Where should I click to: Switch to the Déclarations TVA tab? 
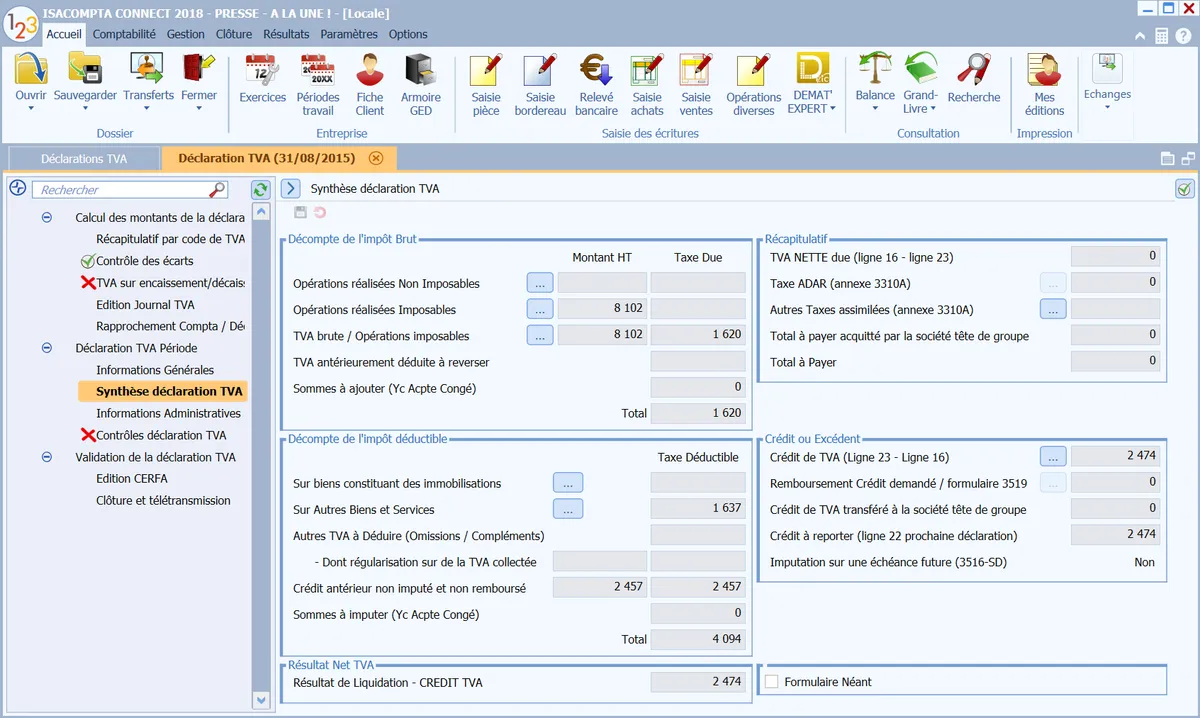point(85,158)
